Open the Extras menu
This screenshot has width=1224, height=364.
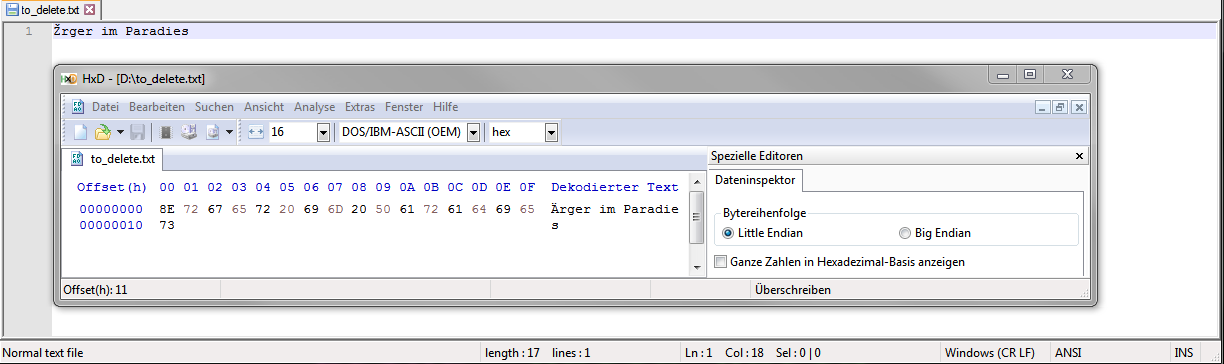[x=360, y=107]
